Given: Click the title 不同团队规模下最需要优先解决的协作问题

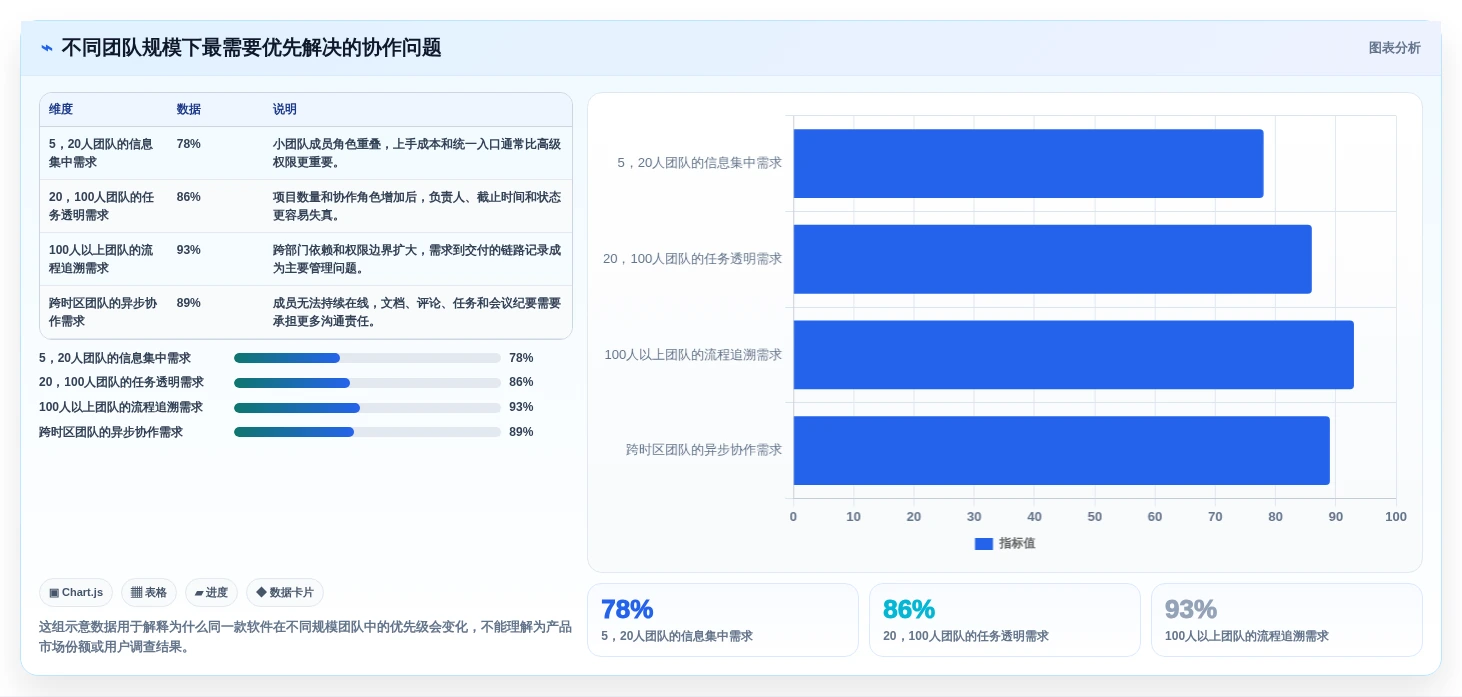Looking at the screenshot, I should click(x=251, y=48).
